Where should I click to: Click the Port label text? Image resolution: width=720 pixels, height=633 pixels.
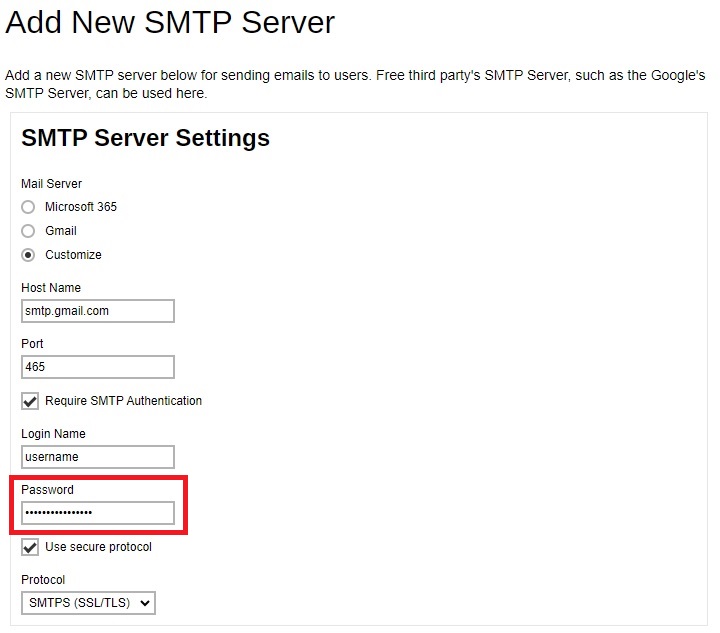click(x=32, y=344)
